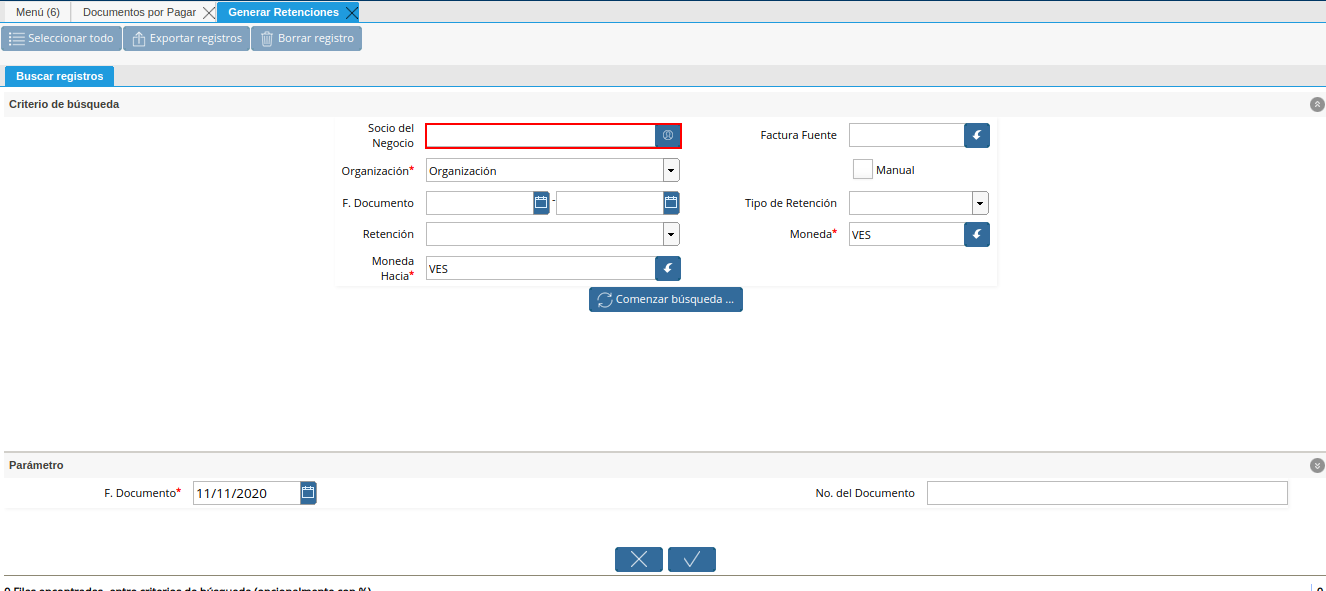
Task: Collapse the Criterio de búsqueda section
Action: 1317,104
